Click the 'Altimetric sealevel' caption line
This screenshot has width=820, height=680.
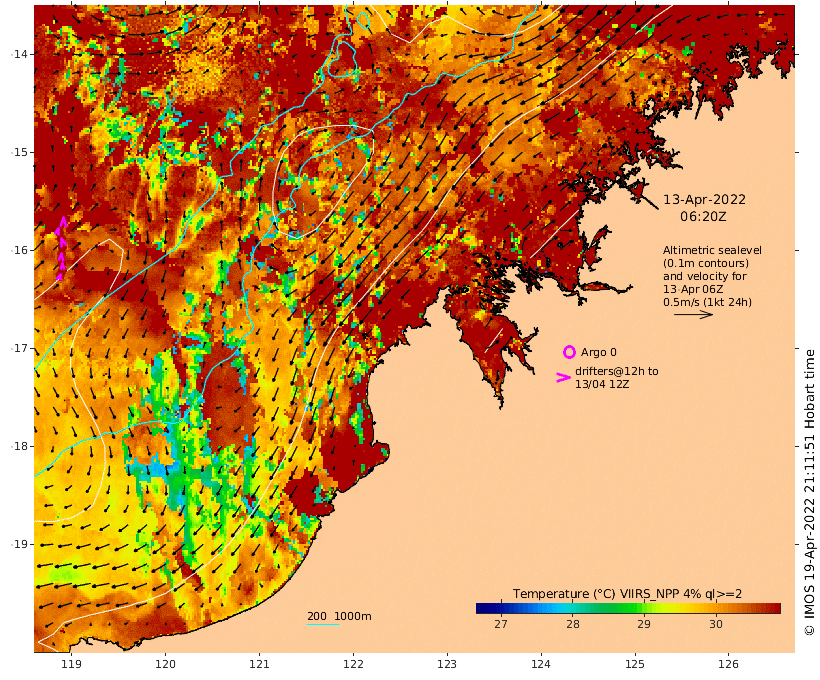pyautogui.click(x=712, y=251)
